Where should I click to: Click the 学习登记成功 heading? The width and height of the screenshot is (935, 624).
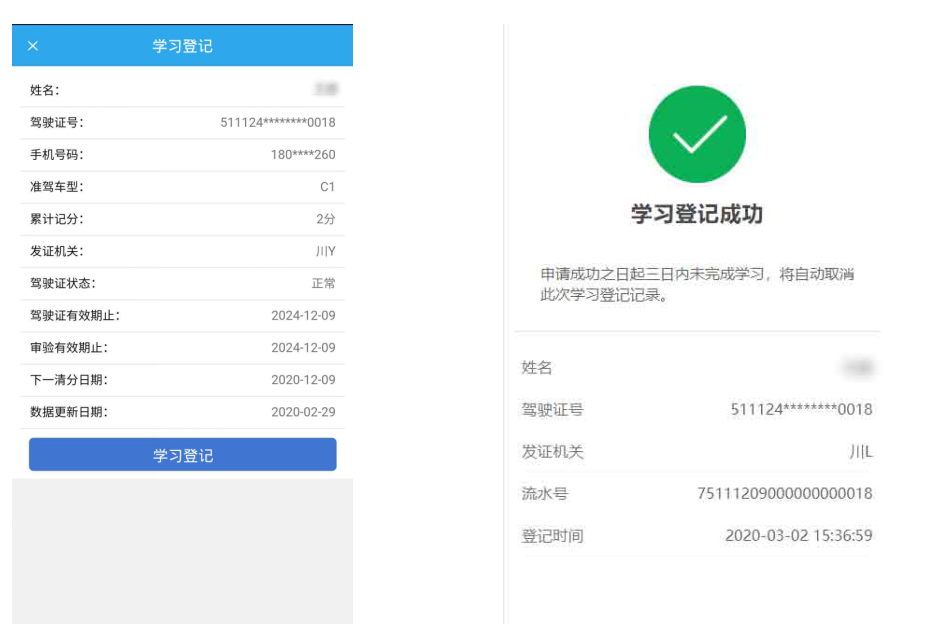tap(697, 214)
